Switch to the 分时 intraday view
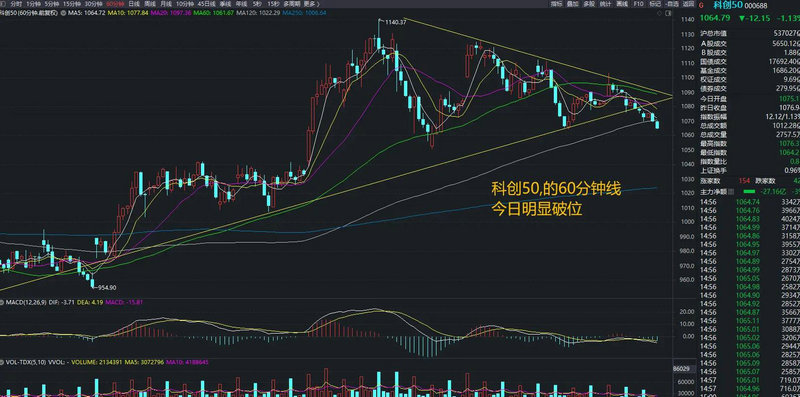Viewport: 800px width, 397px height. (x=16, y=4)
